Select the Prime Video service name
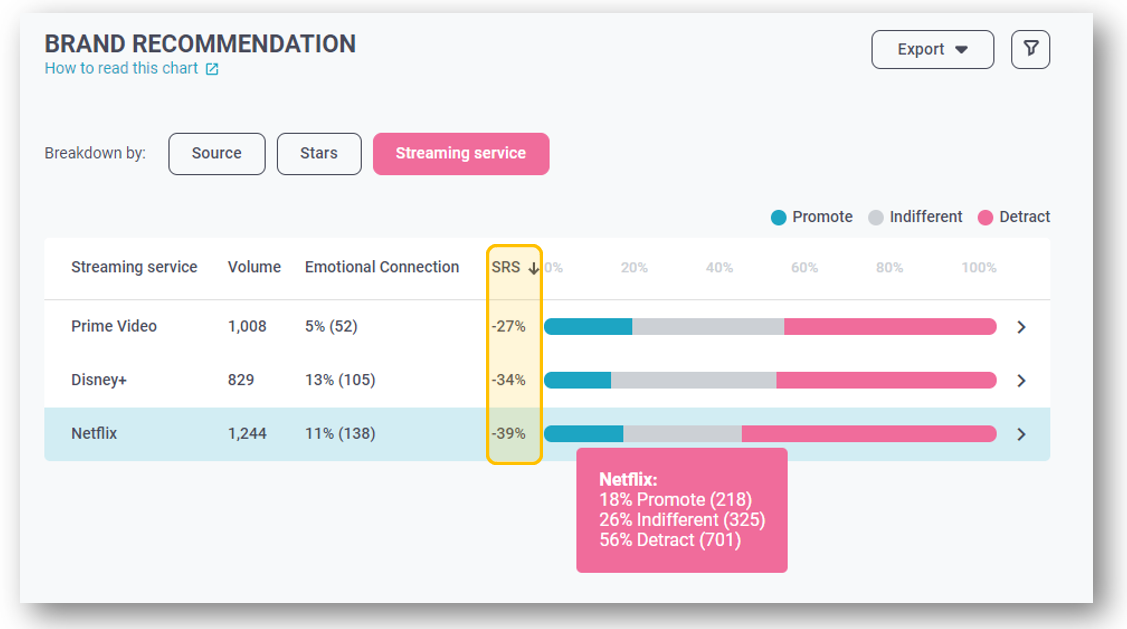The width and height of the screenshot is (1127, 629). [114, 326]
